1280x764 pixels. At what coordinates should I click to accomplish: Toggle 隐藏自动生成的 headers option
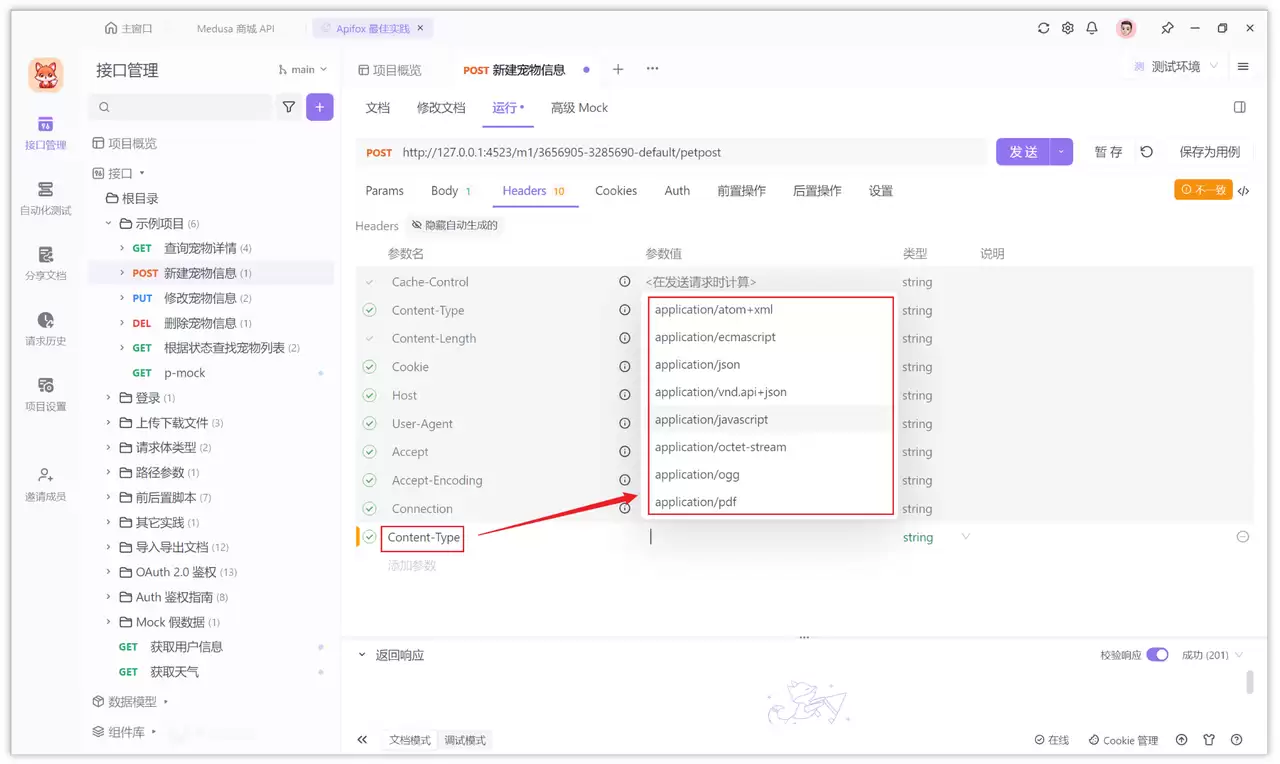pos(455,225)
